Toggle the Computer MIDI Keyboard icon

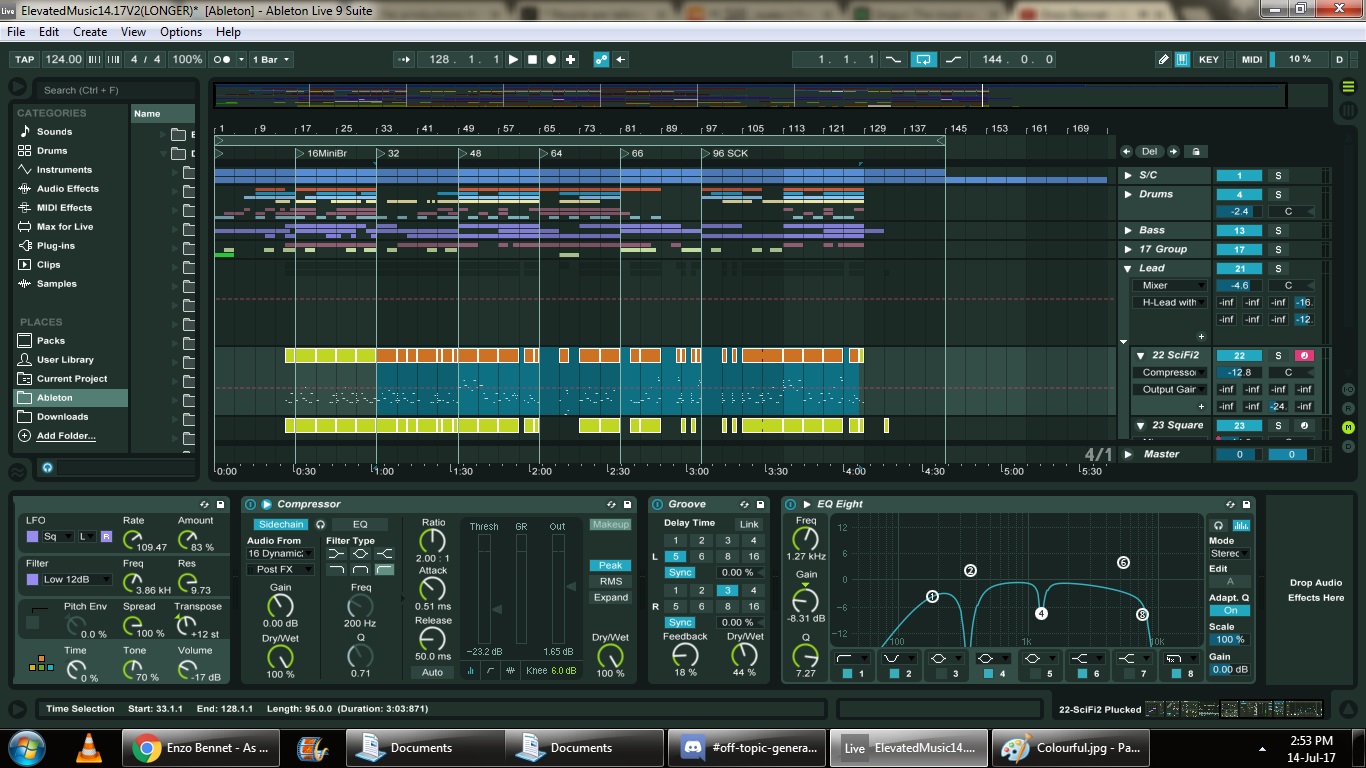click(1182, 59)
